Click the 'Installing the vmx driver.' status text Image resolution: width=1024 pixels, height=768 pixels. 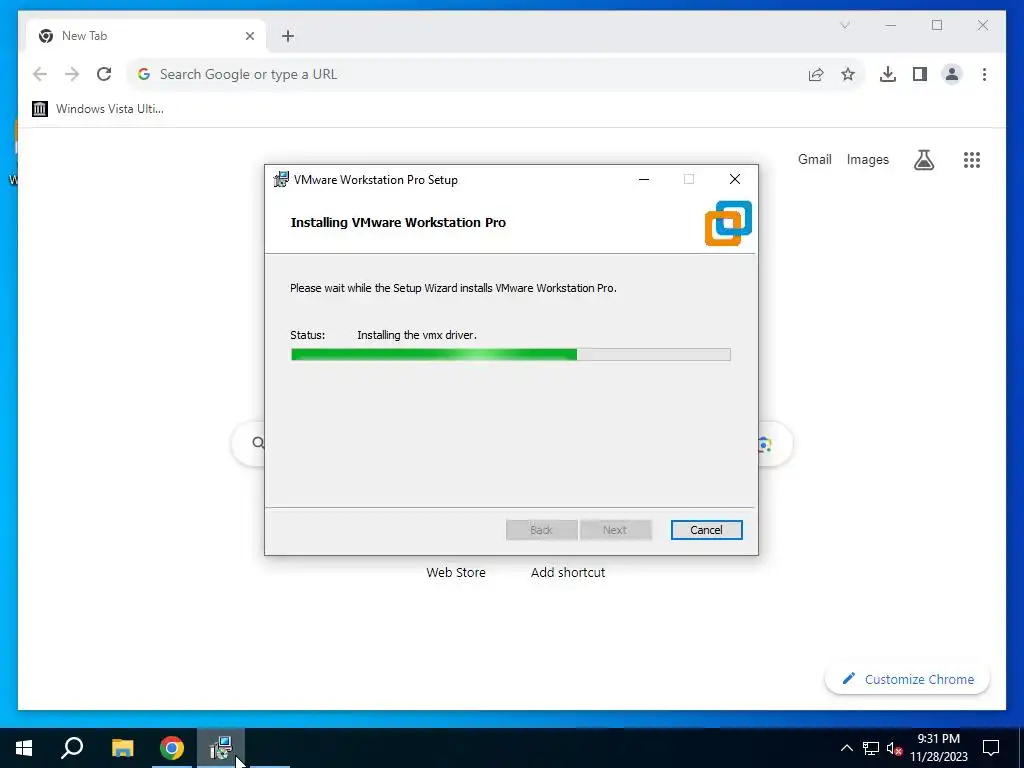pyautogui.click(x=417, y=335)
